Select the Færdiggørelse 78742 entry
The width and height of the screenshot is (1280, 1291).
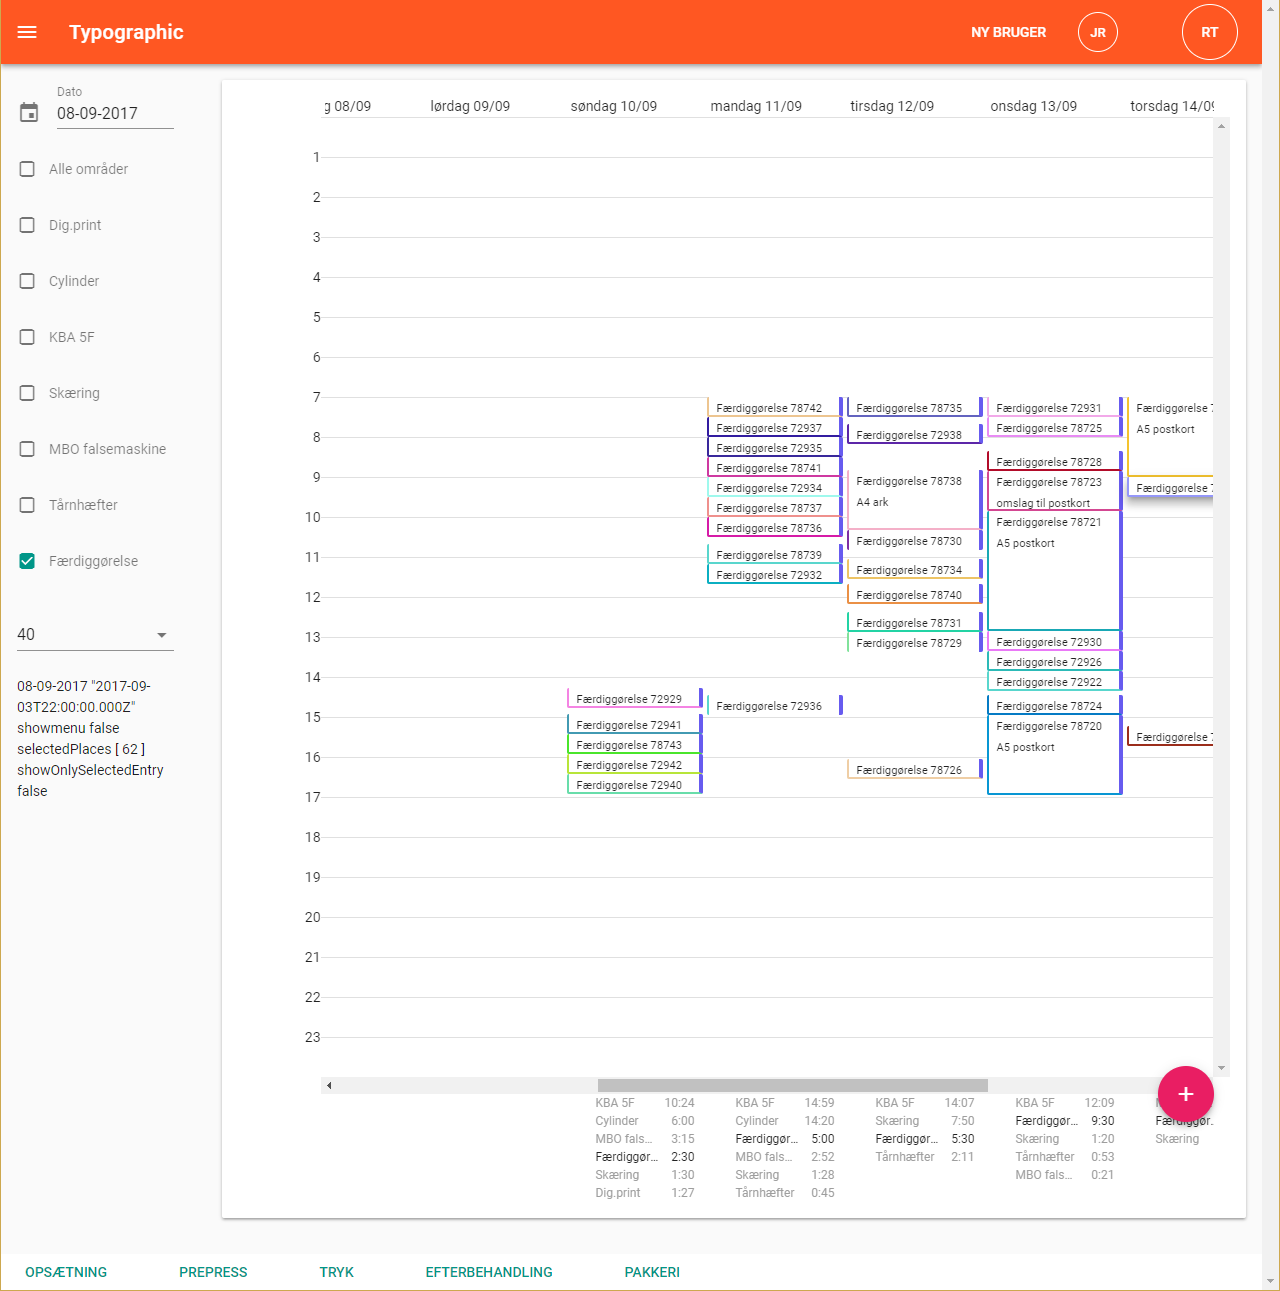pyautogui.click(x=775, y=407)
